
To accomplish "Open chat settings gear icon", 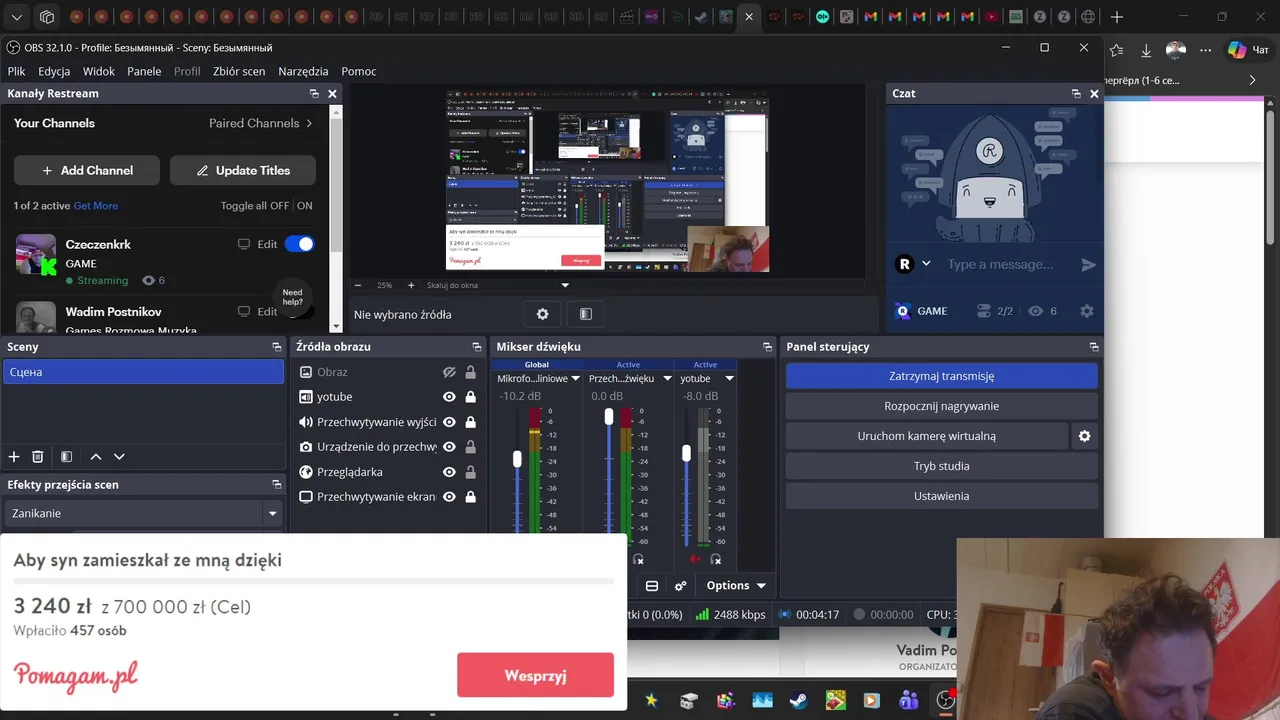I will [x=1087, y=311].
